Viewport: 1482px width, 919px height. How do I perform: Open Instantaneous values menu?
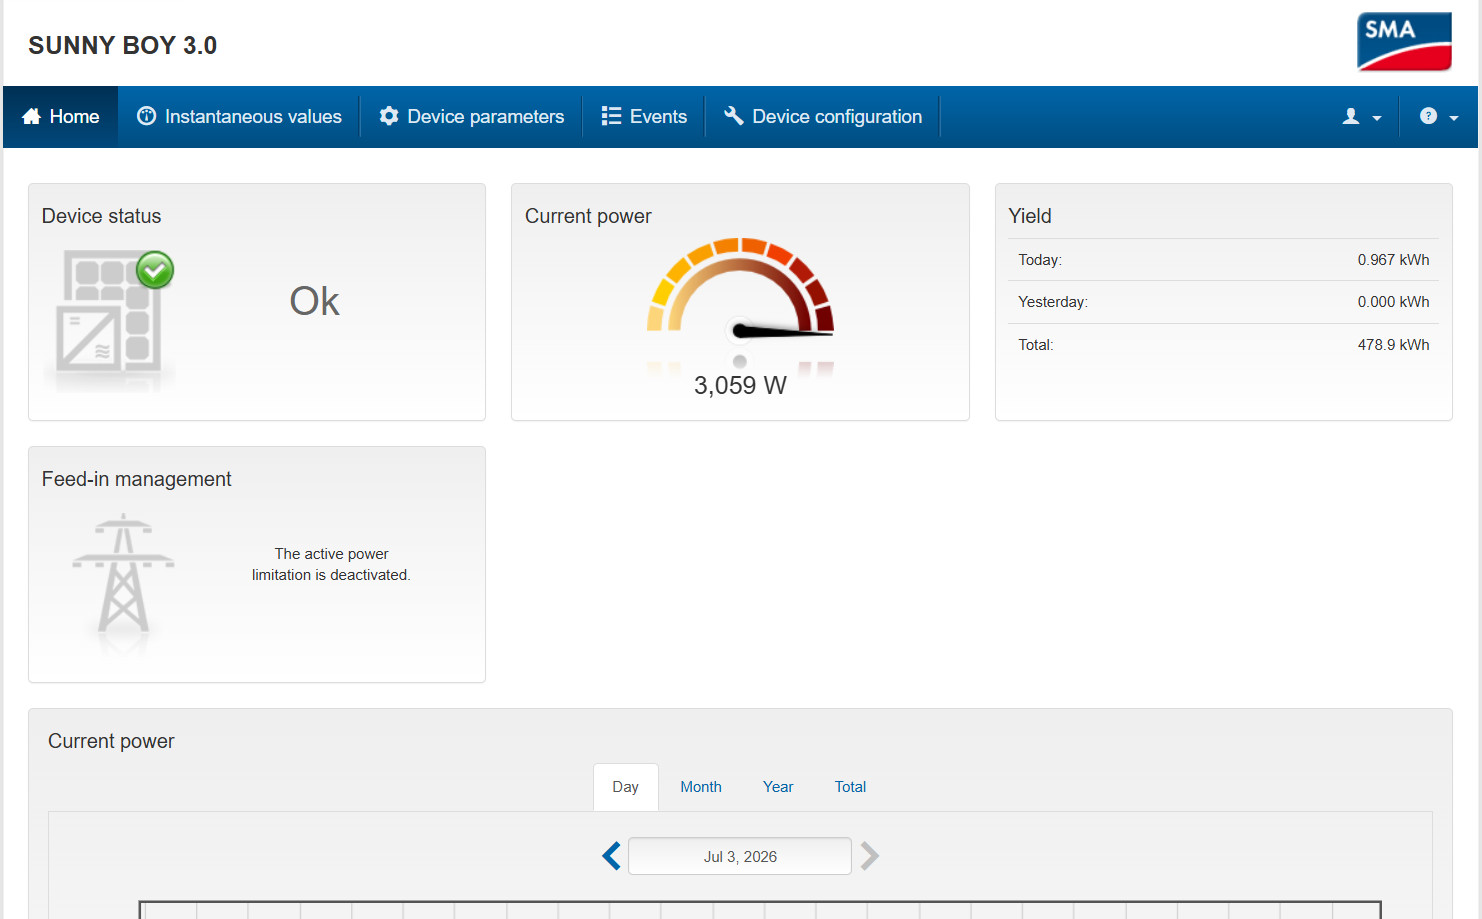click(x=239, y=117)
